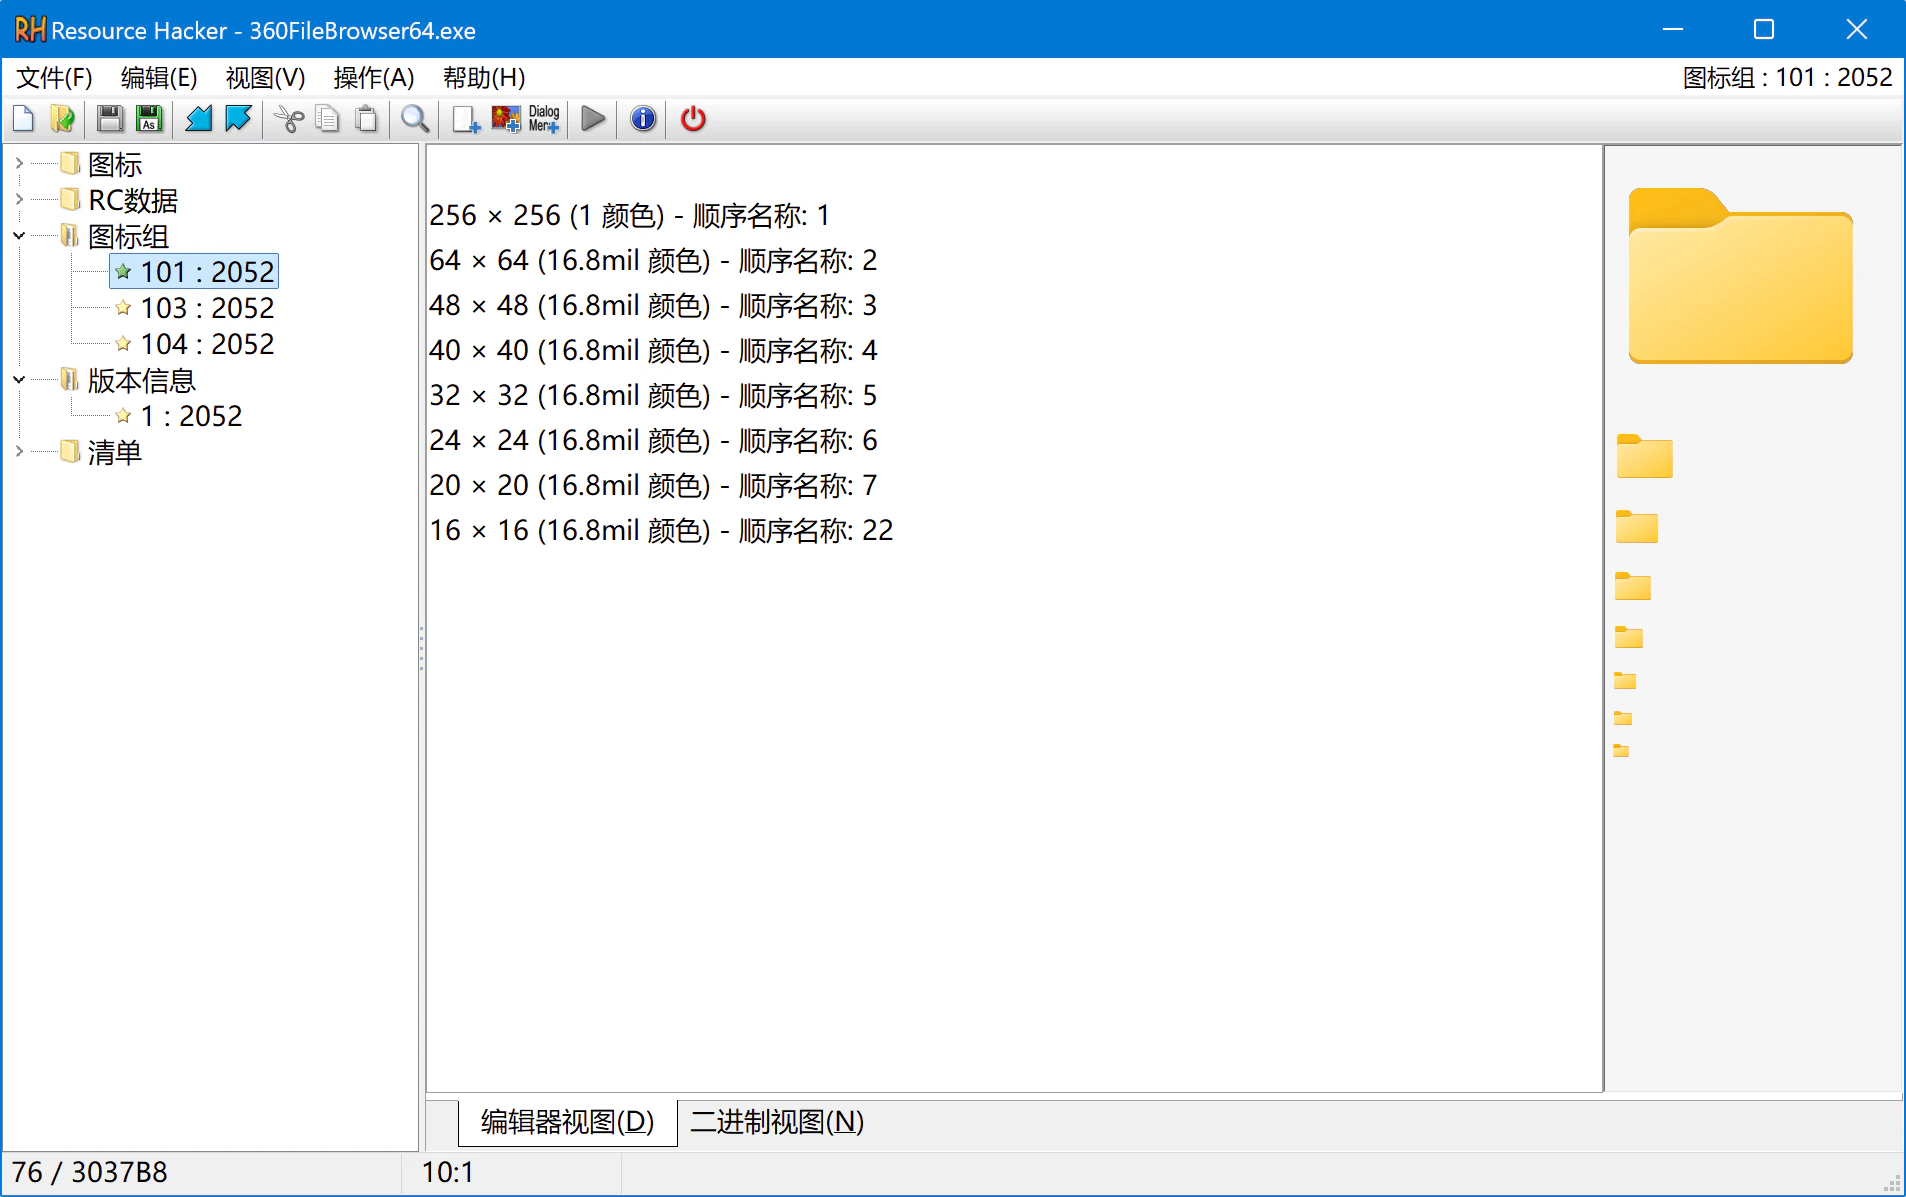1906x1197 pixels.
Task: Click the Save floppy disk icon
Action: click(x=110, y=119)
